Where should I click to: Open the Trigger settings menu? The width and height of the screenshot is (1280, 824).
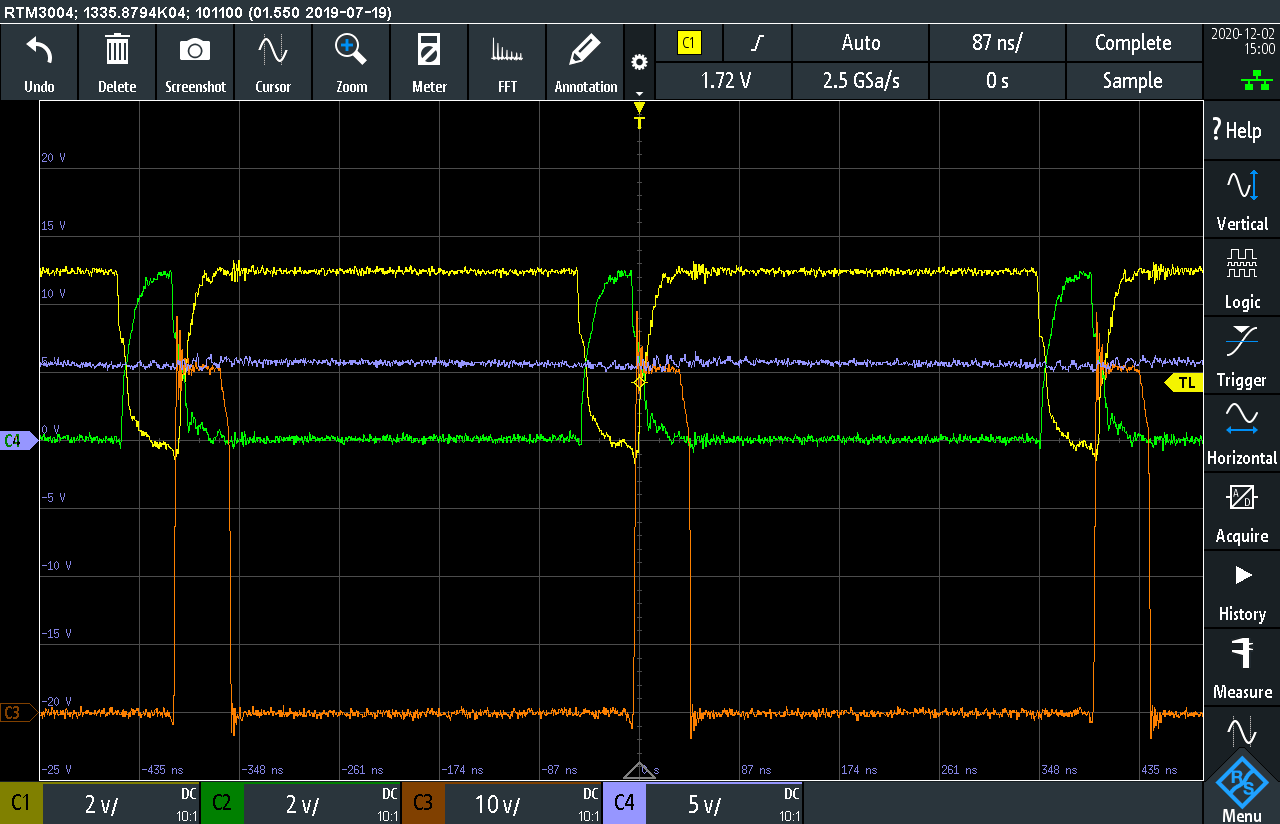pos(1241,353)
